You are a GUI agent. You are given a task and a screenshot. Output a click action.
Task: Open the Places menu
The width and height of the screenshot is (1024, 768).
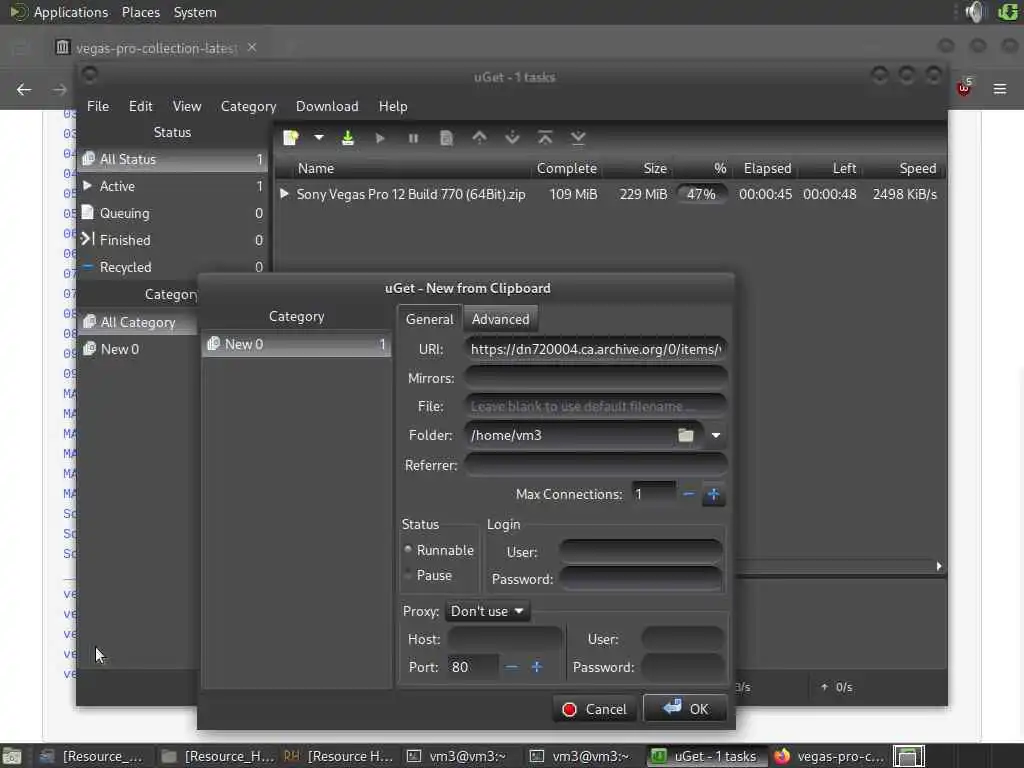tap(140, 12)
